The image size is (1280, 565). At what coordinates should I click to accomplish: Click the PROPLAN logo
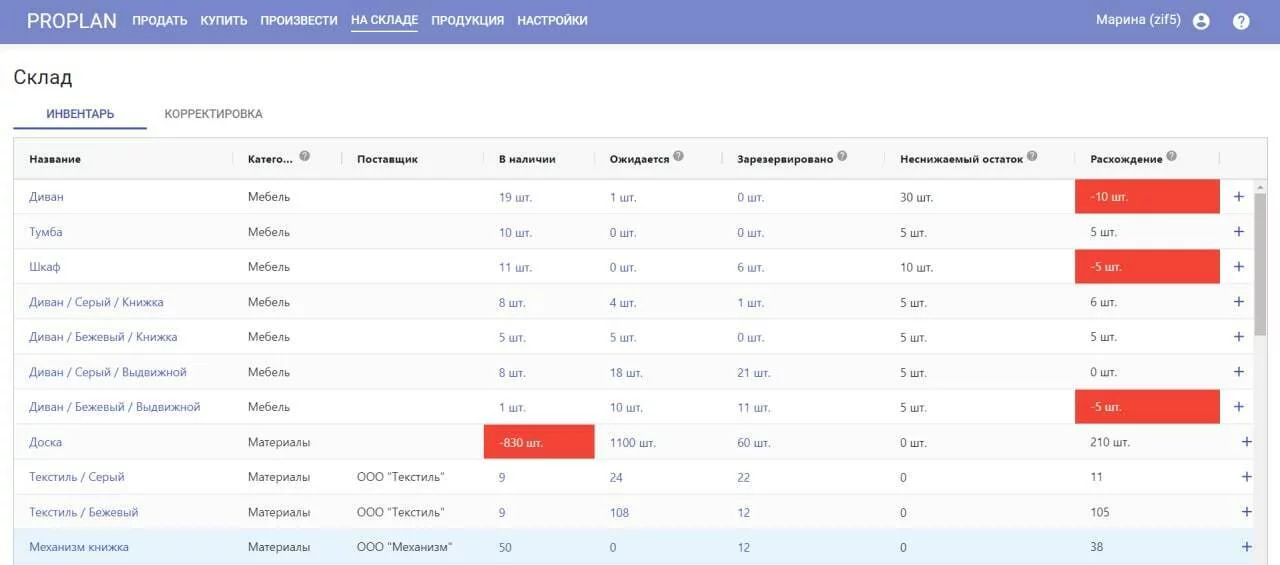72,21
